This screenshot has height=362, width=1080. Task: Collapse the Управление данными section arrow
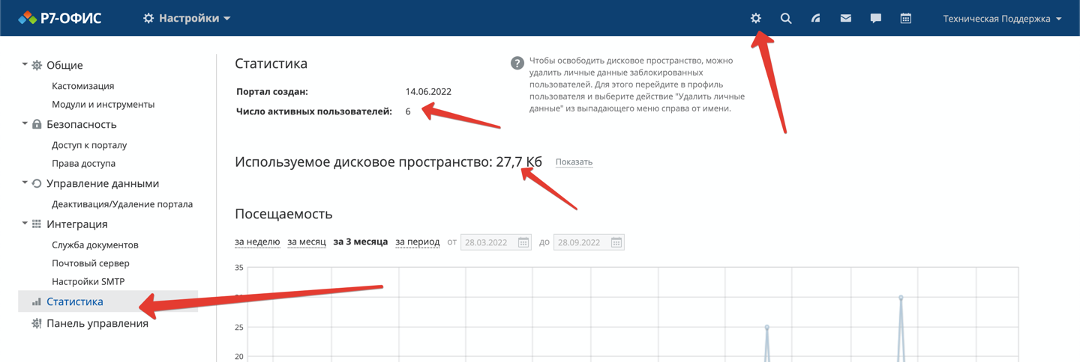25,182
